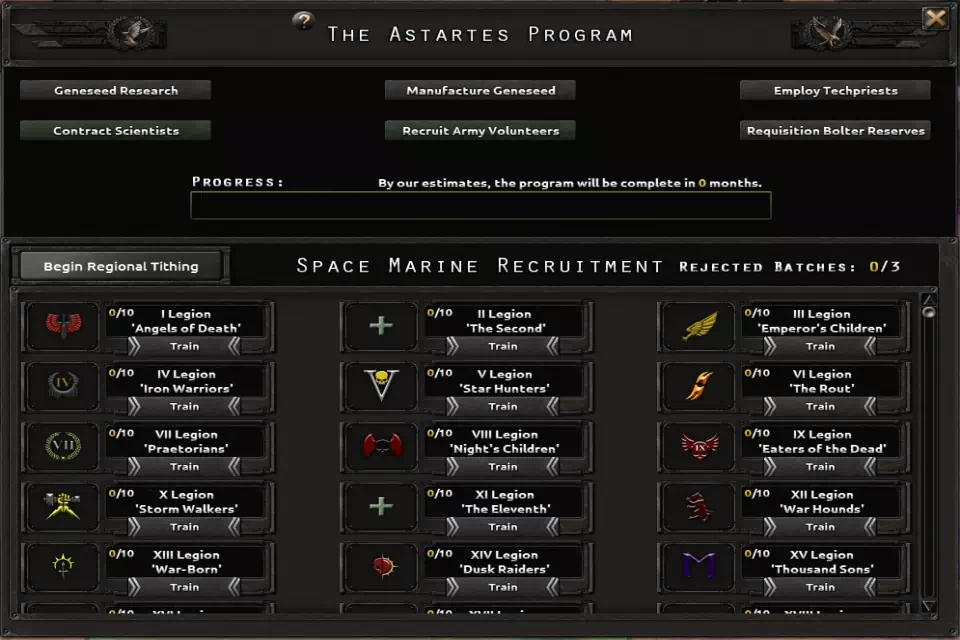Click Manufacture Geneseed

(479, 89)
